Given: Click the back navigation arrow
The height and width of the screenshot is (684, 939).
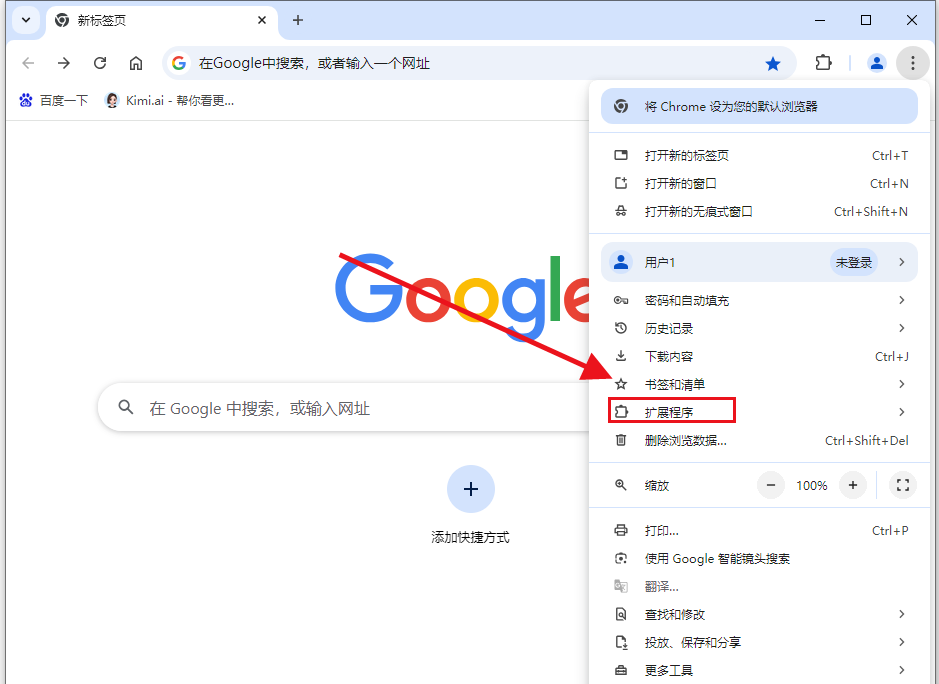Looking at the screenshot, I should click(x=28, y=63).
